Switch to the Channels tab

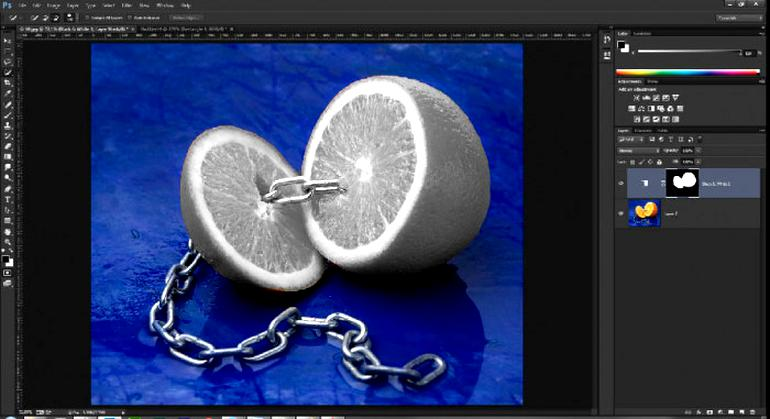coord(643,131)
